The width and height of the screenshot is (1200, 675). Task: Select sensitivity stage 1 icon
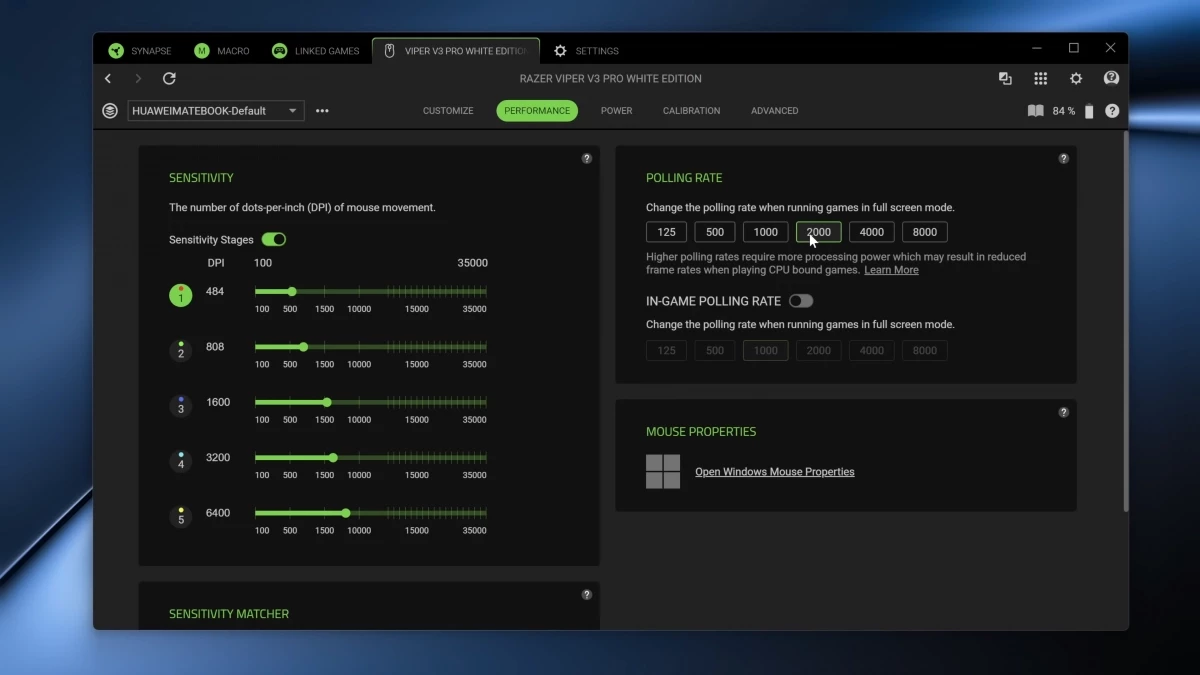(x=181, y=294)
